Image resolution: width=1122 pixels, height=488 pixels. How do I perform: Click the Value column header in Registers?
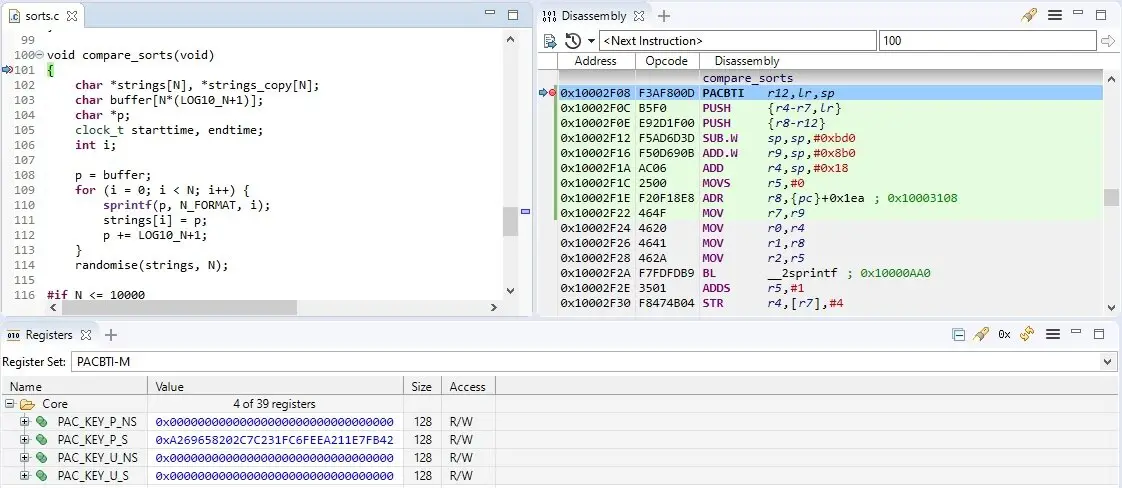click(x=275, y=386)
